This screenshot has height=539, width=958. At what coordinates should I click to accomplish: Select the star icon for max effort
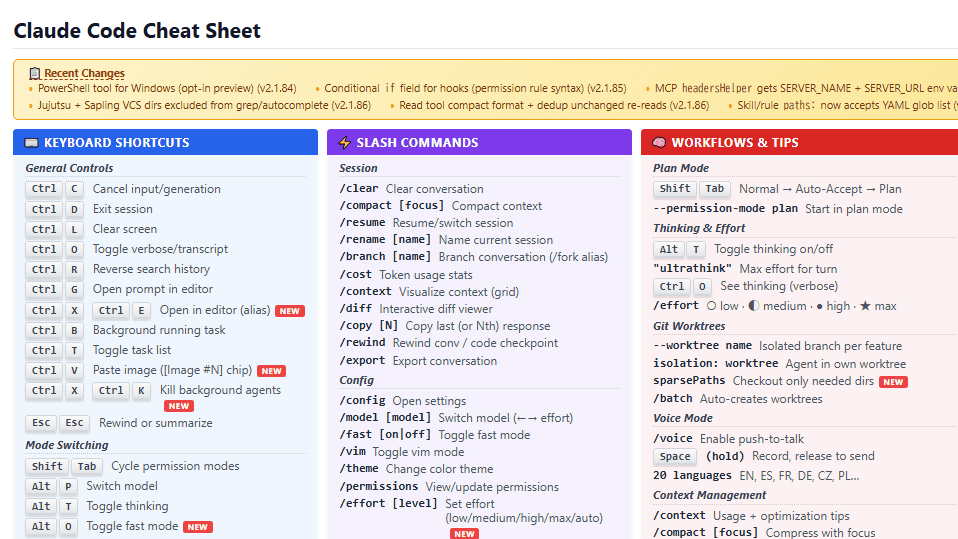(x=864, y=306)
